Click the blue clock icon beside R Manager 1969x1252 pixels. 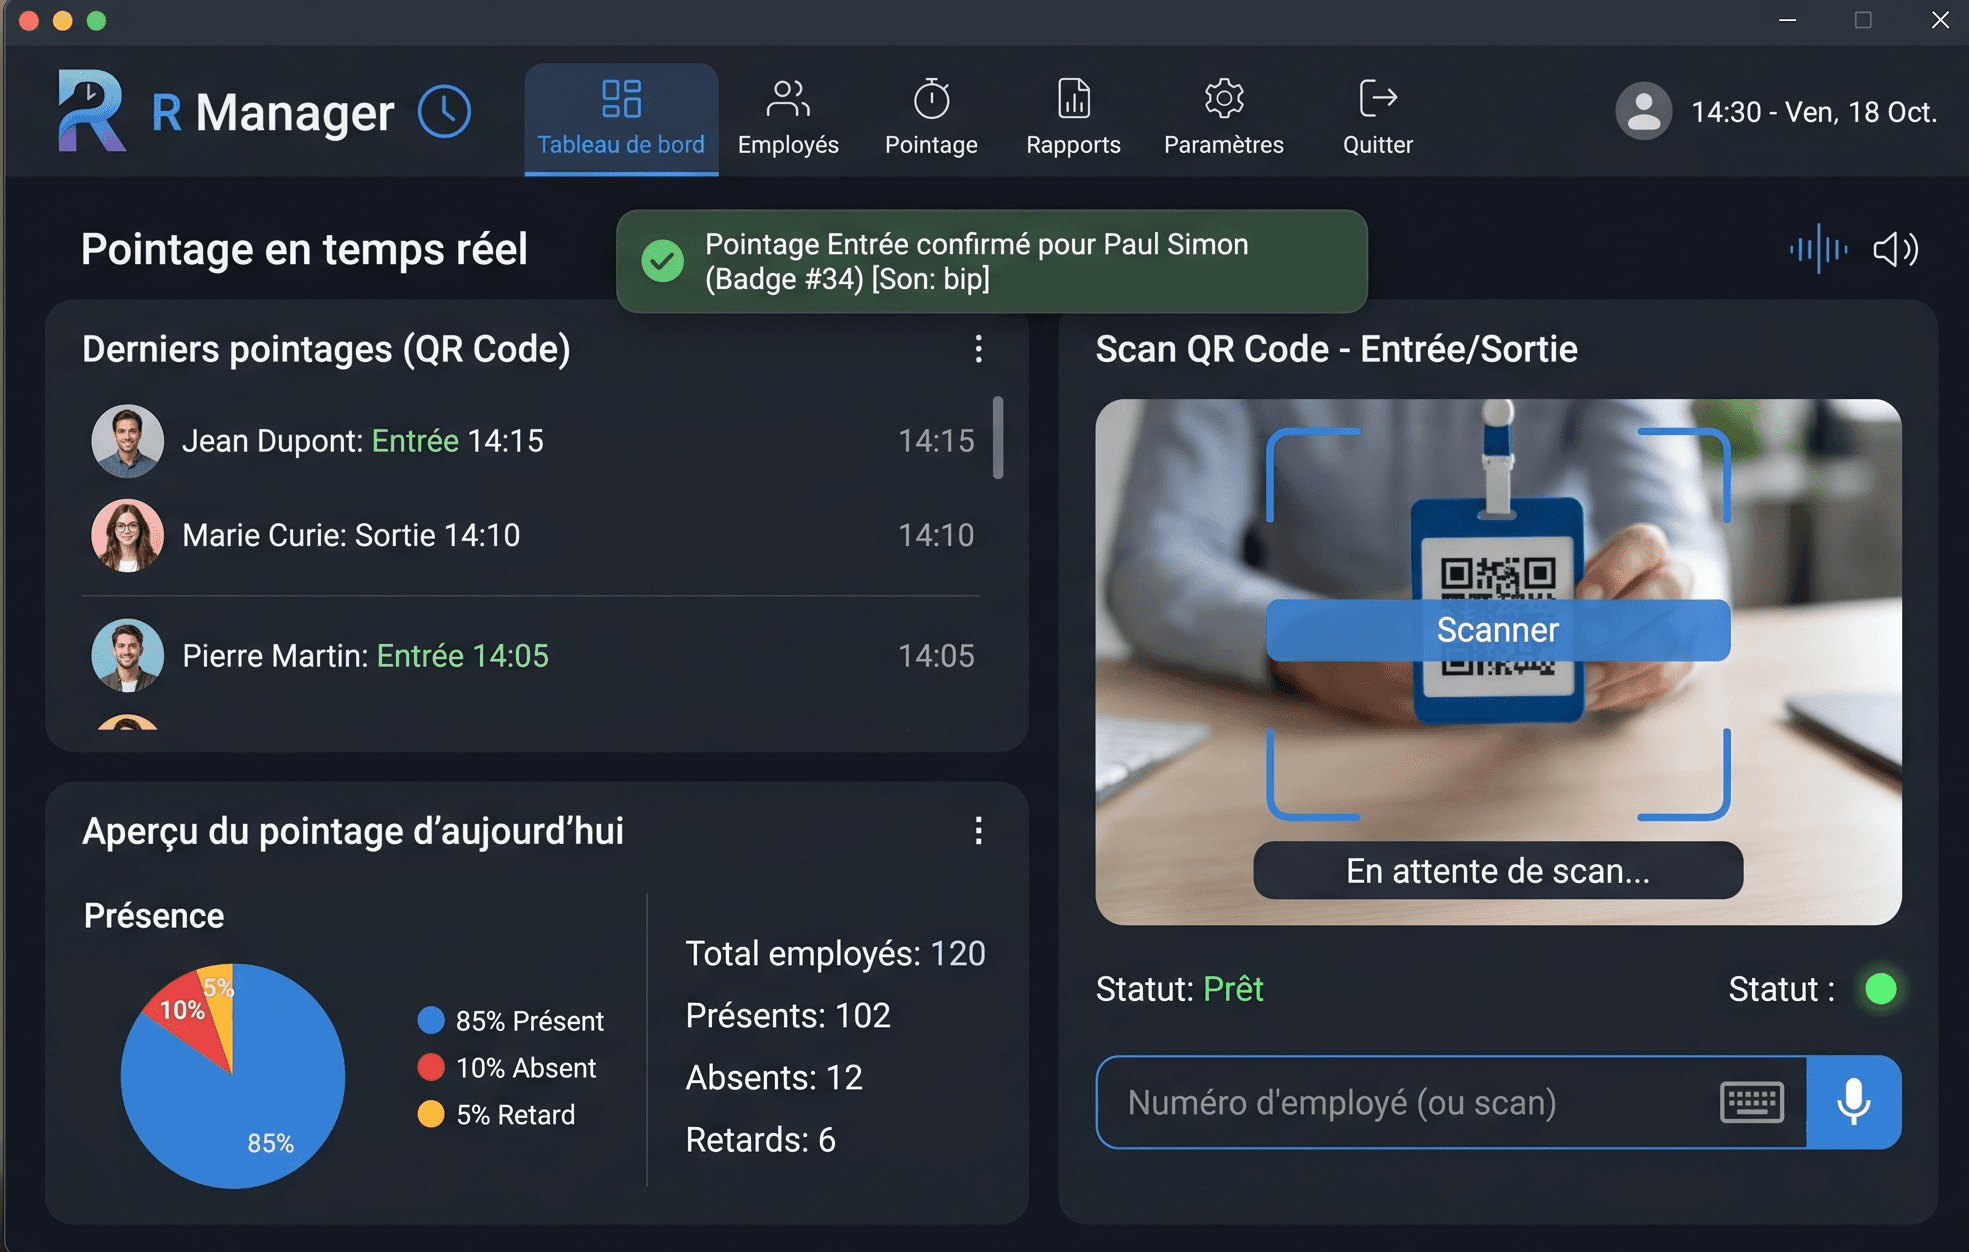444,111
